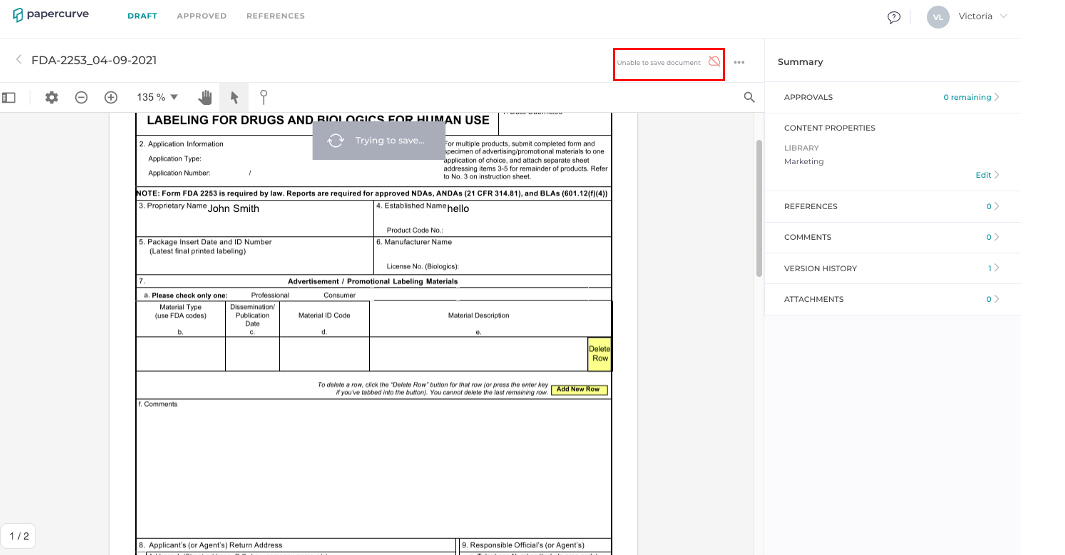Click the Summary panel heading
The image size is (1065, 555).
(800, 62)
